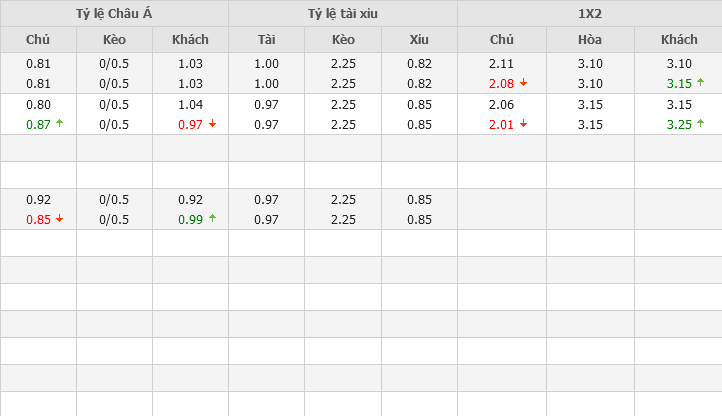Pick the 1.04 Khách handicap odds
The image size is (722, 416).
pyautogui.click(x=190, y=104)
